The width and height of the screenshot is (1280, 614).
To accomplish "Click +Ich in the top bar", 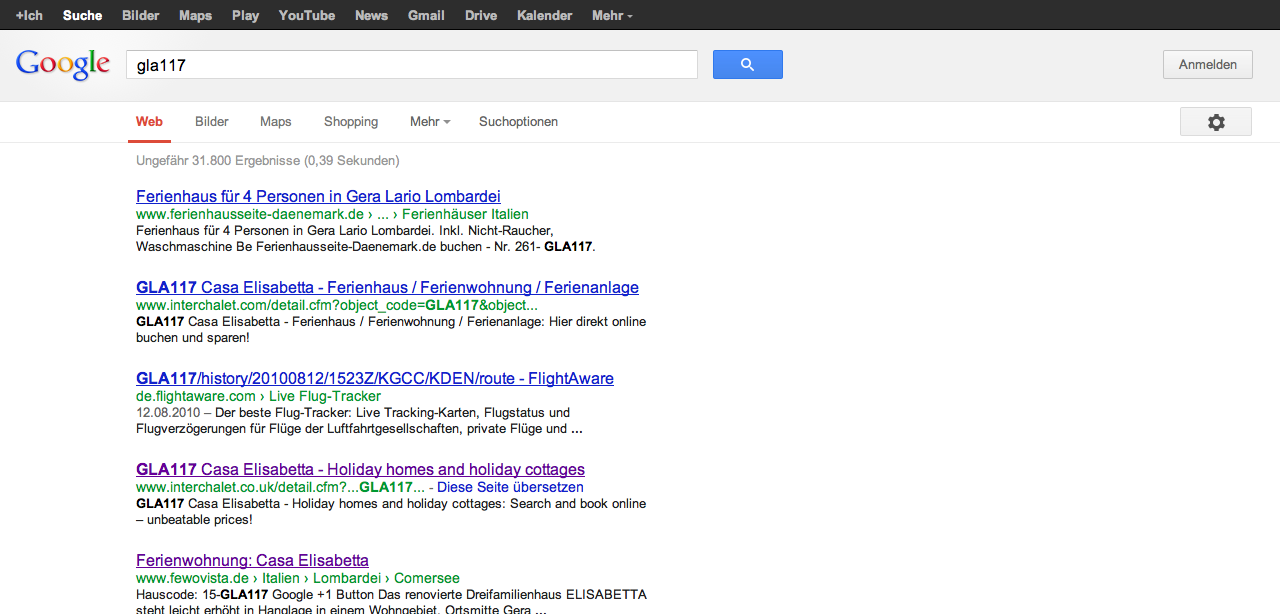I will (29, 15).
